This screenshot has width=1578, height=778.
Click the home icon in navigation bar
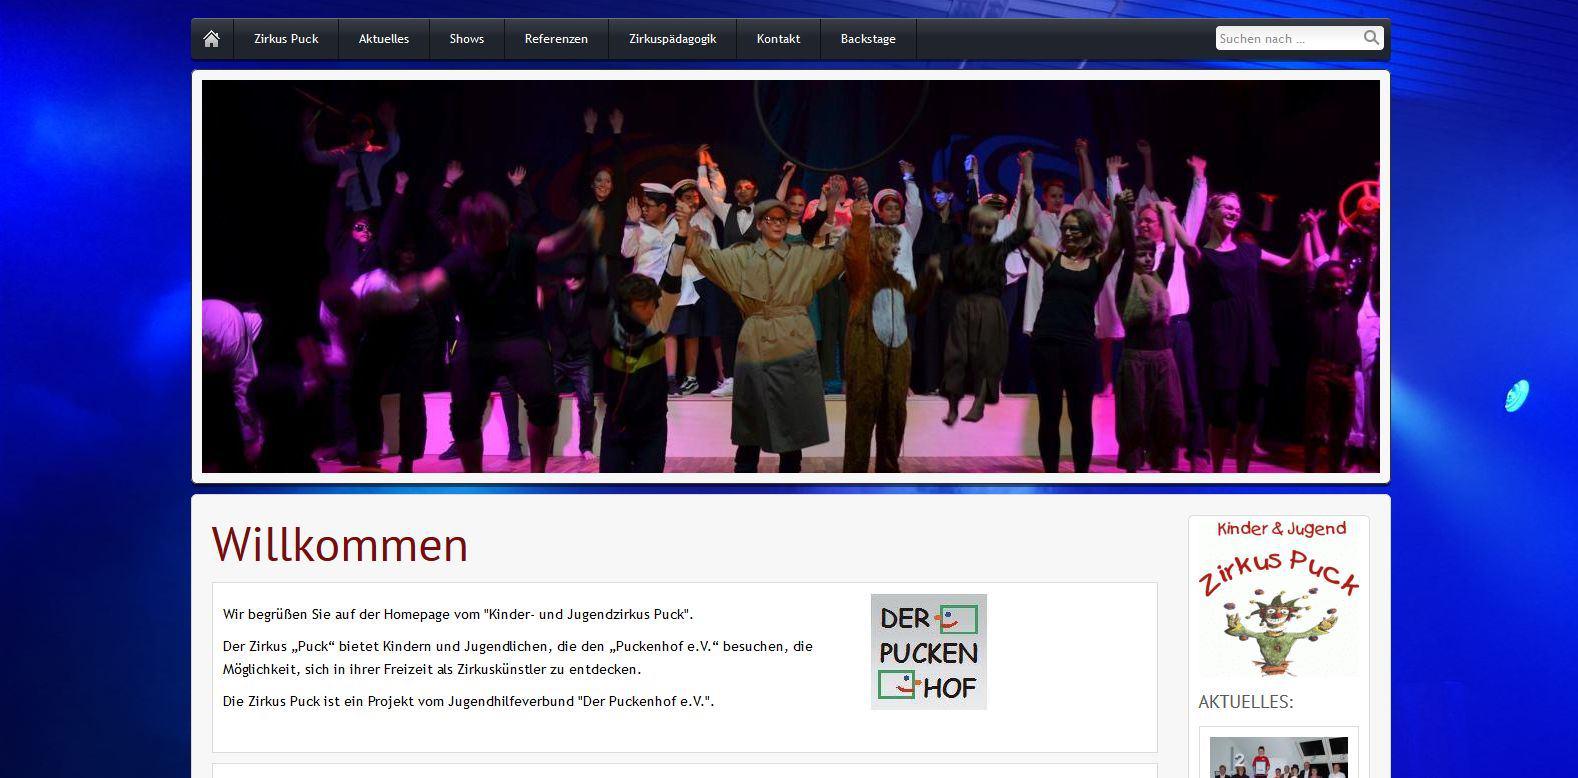[x=211, y=39]
